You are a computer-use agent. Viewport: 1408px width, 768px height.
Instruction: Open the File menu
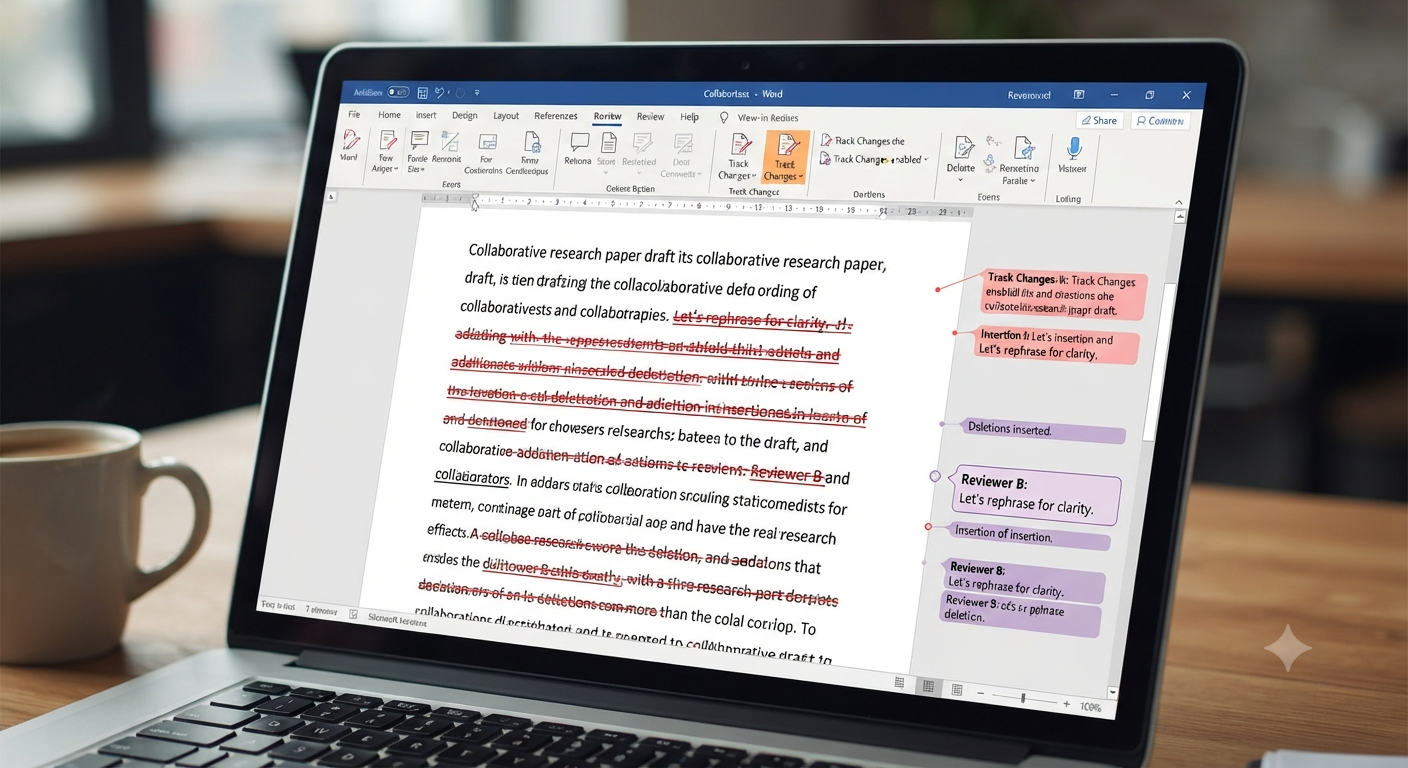coord(354,115)
